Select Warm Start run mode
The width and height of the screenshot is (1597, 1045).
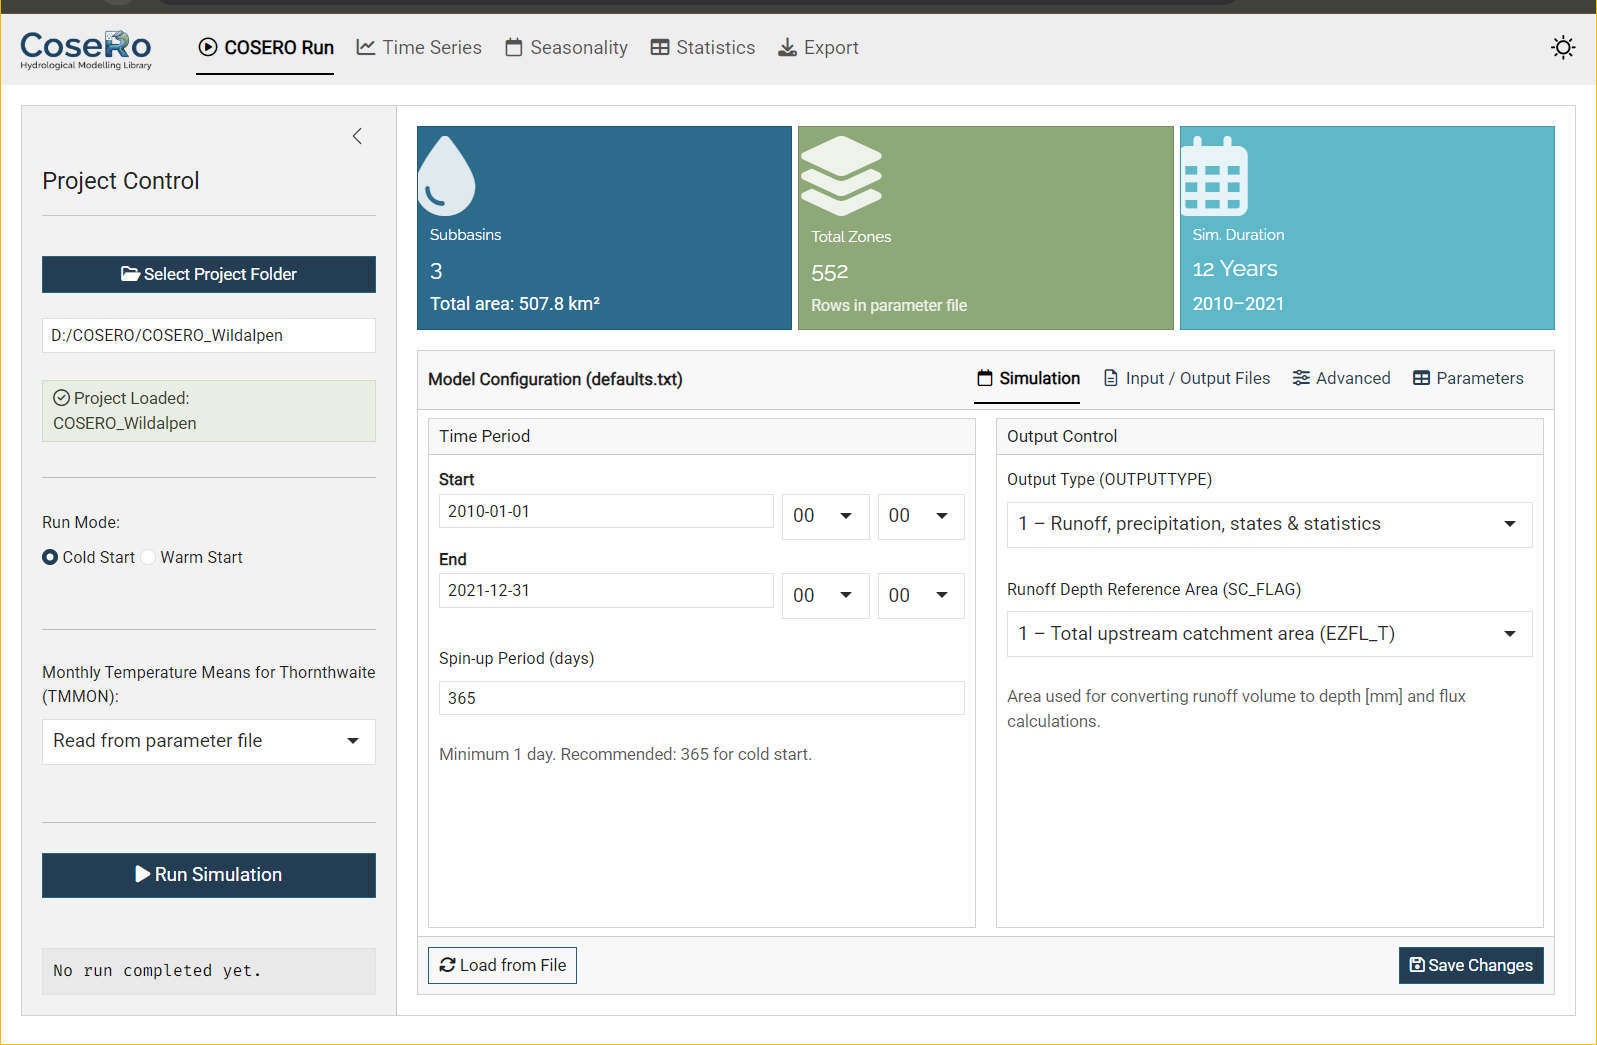(x=149, y=557)
